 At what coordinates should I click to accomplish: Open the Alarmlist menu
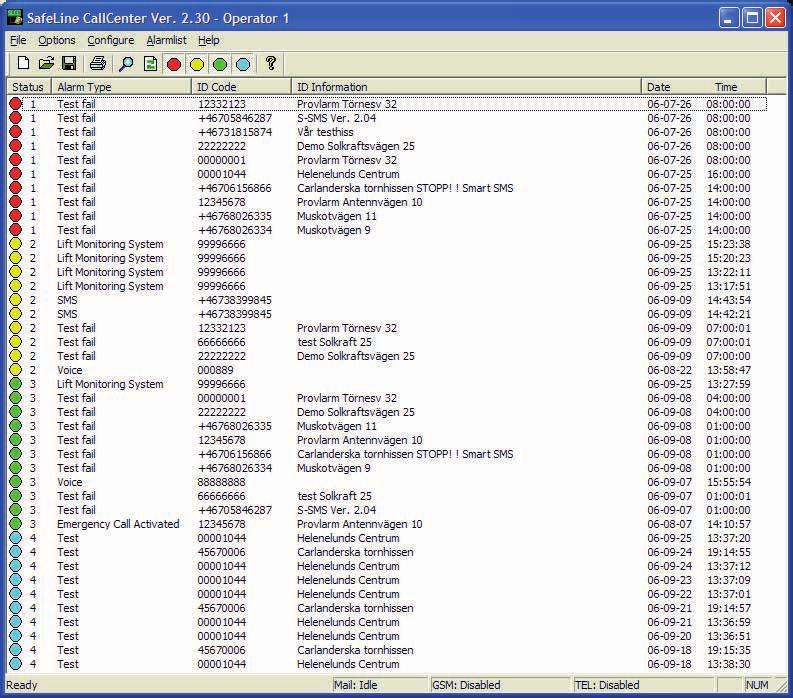point(166,40)
